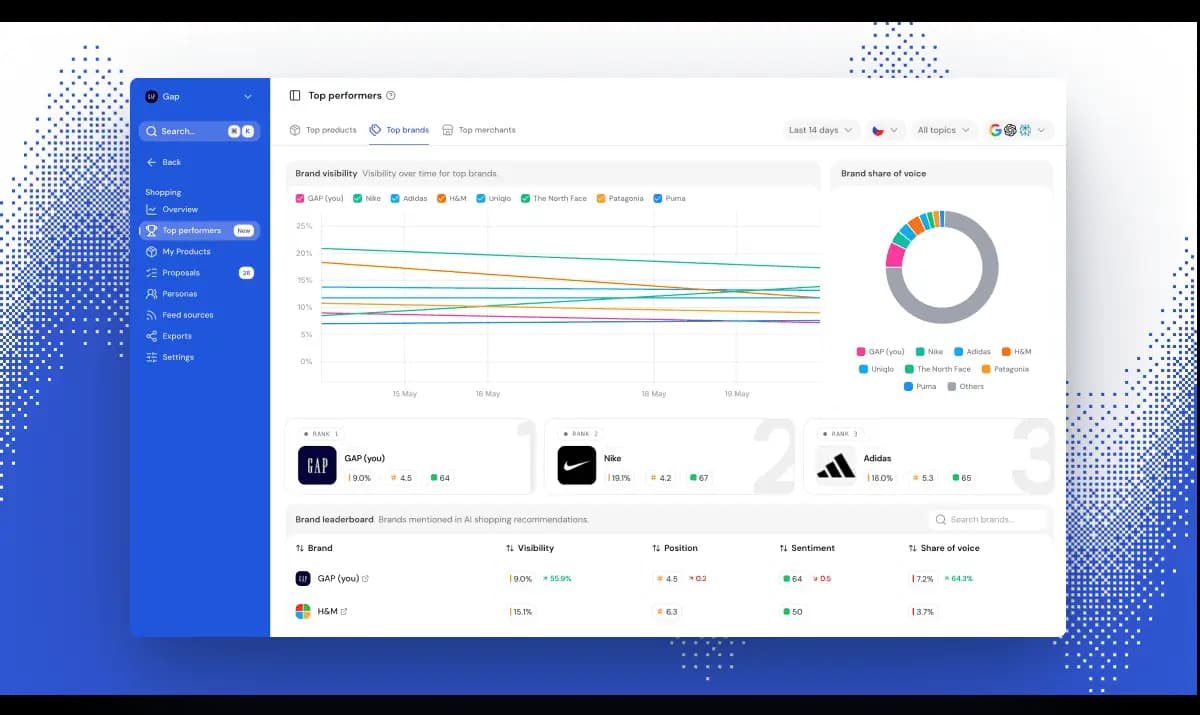Click the Proposals checklist icon
1200x715 pixels.
click(x=151, y=273)
